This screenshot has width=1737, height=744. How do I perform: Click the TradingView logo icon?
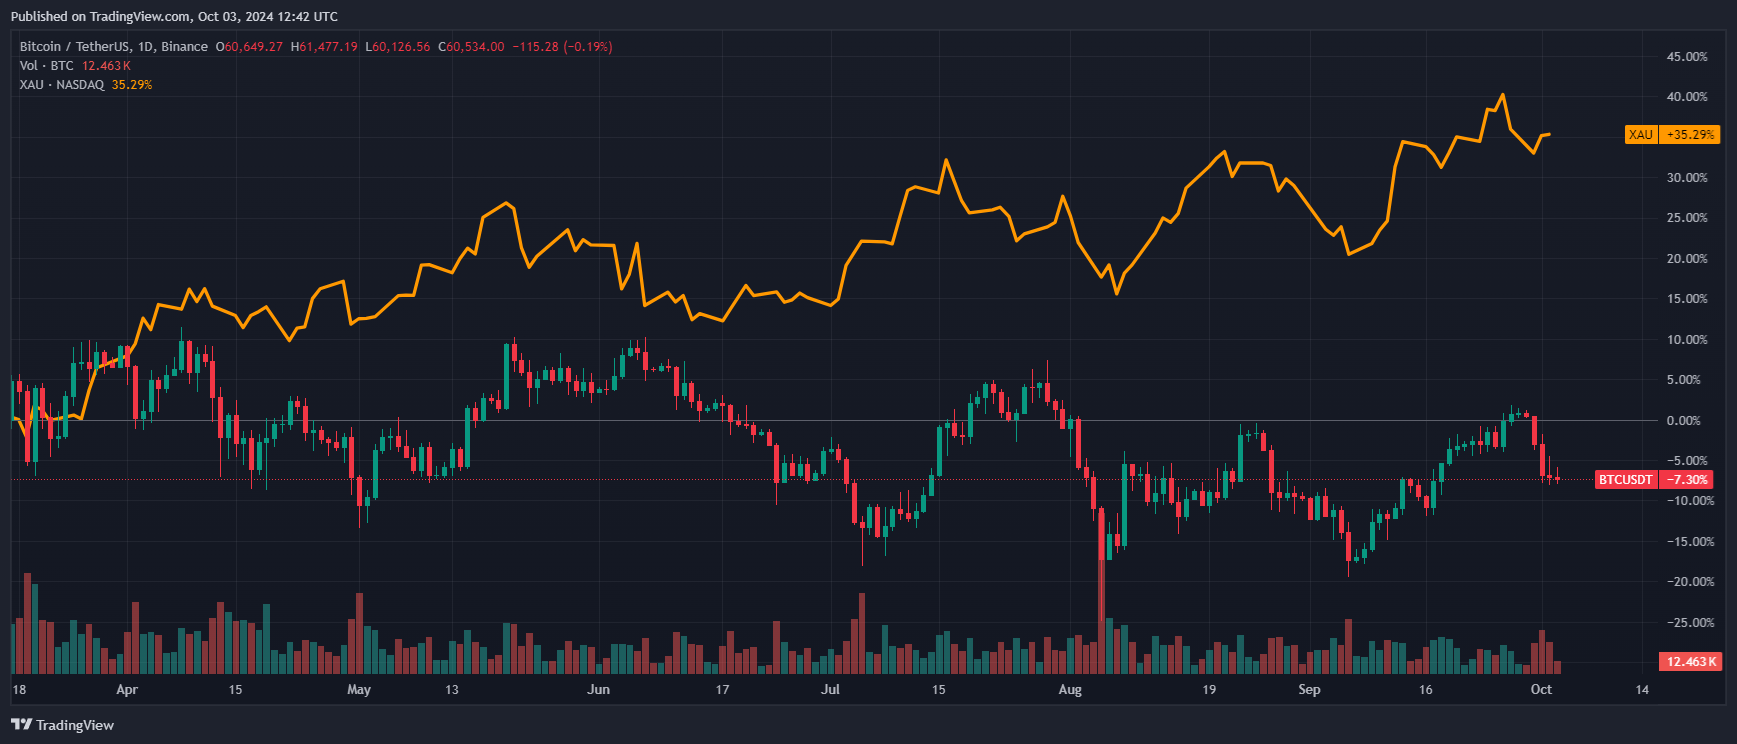[x=21, y=725]
